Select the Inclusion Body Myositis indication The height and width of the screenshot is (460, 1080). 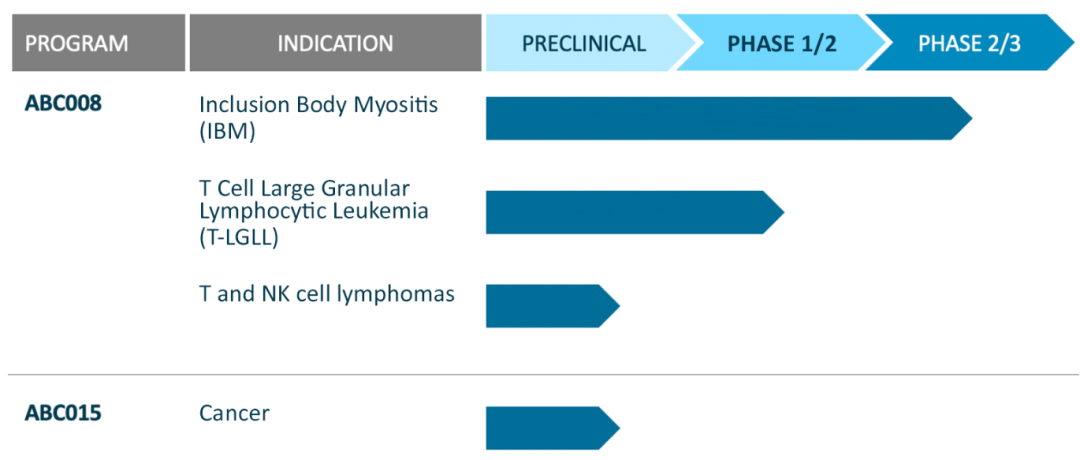click(318, 117)
